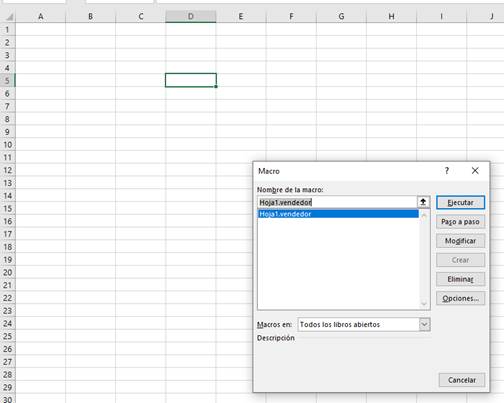Select Hoja1.vendedor in macro list

[x=338, y=214]
